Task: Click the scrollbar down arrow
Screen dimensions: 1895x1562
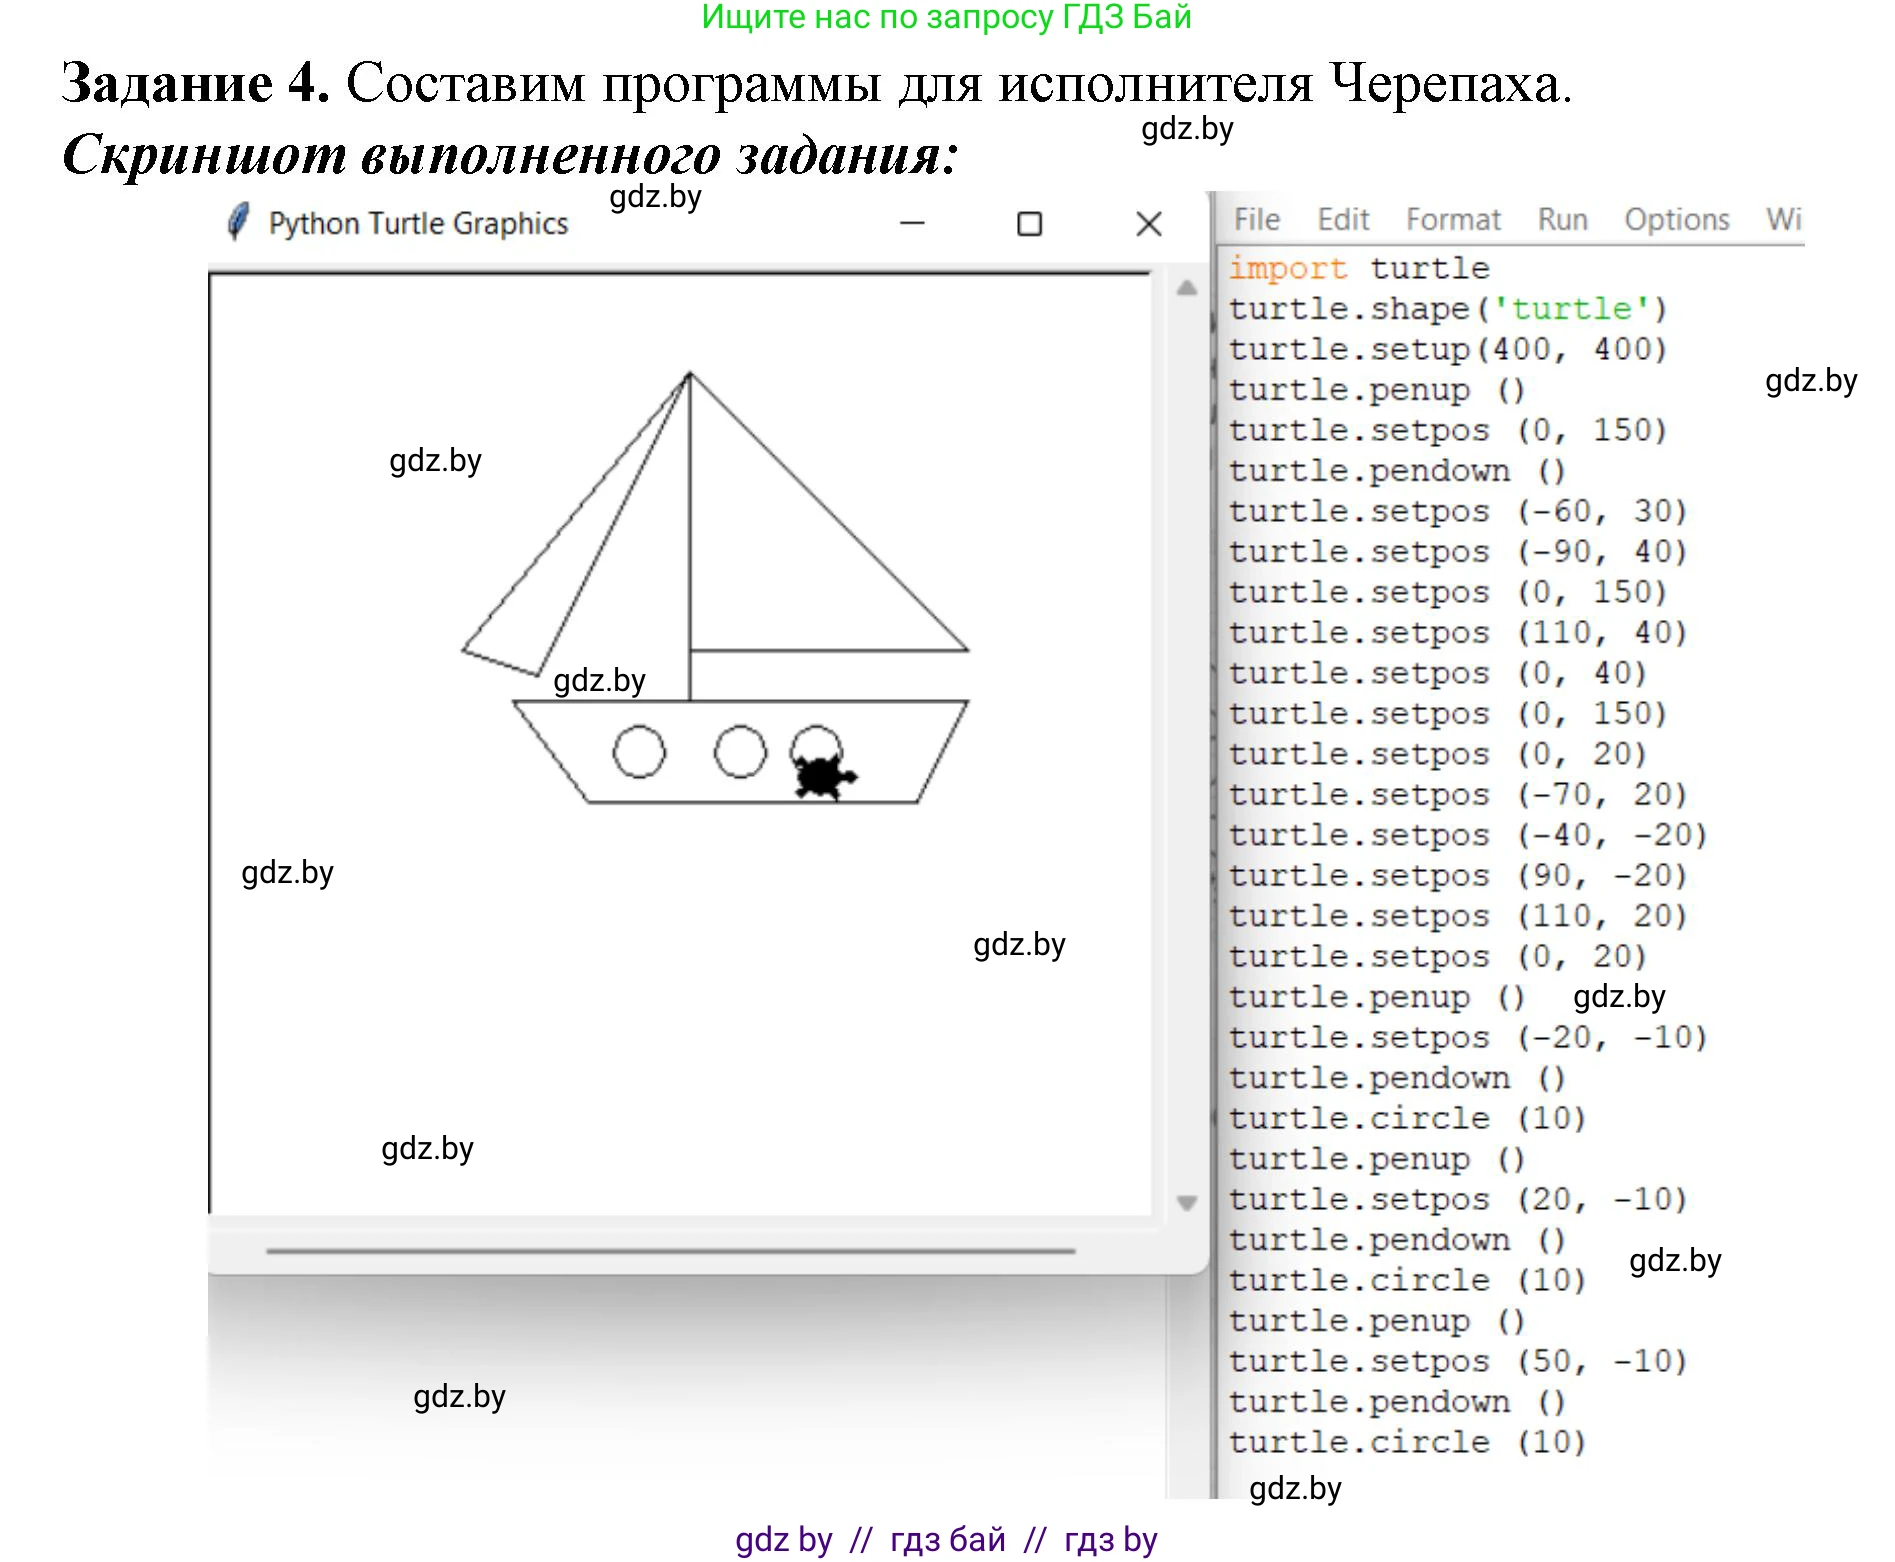Action: 1185,1205
